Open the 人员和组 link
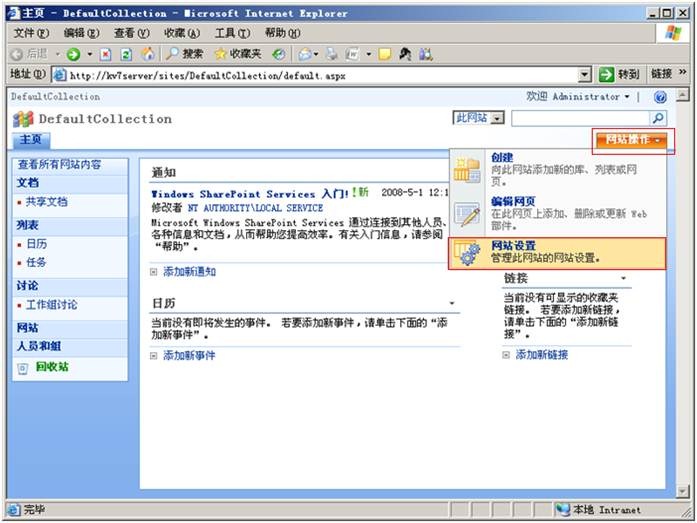This screenshot has width=697, height=523. (39, 346)
